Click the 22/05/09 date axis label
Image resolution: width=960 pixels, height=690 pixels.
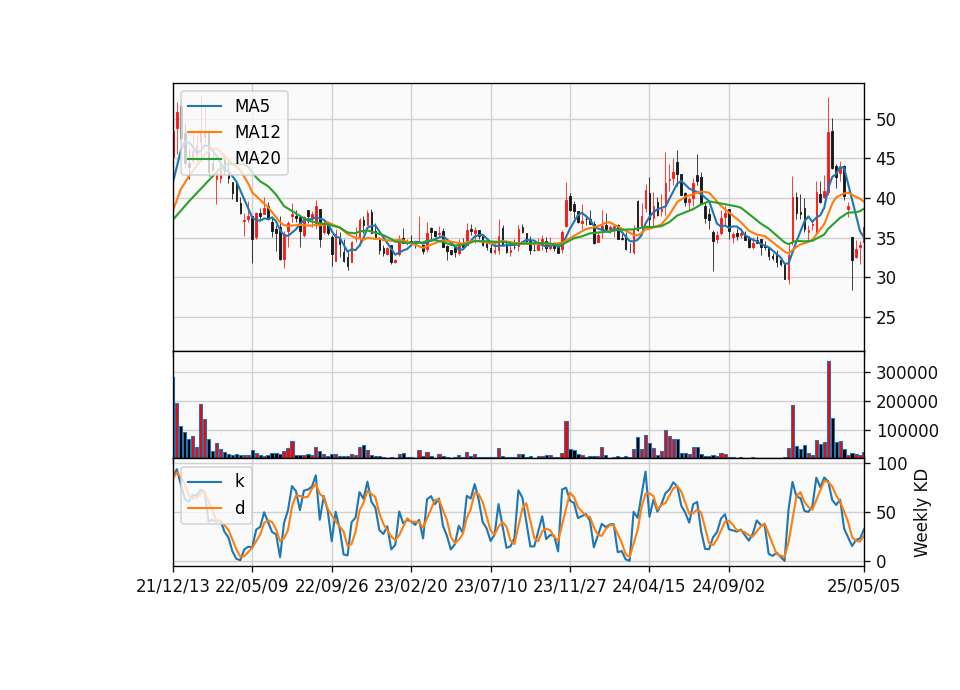(x=252, y=587)
